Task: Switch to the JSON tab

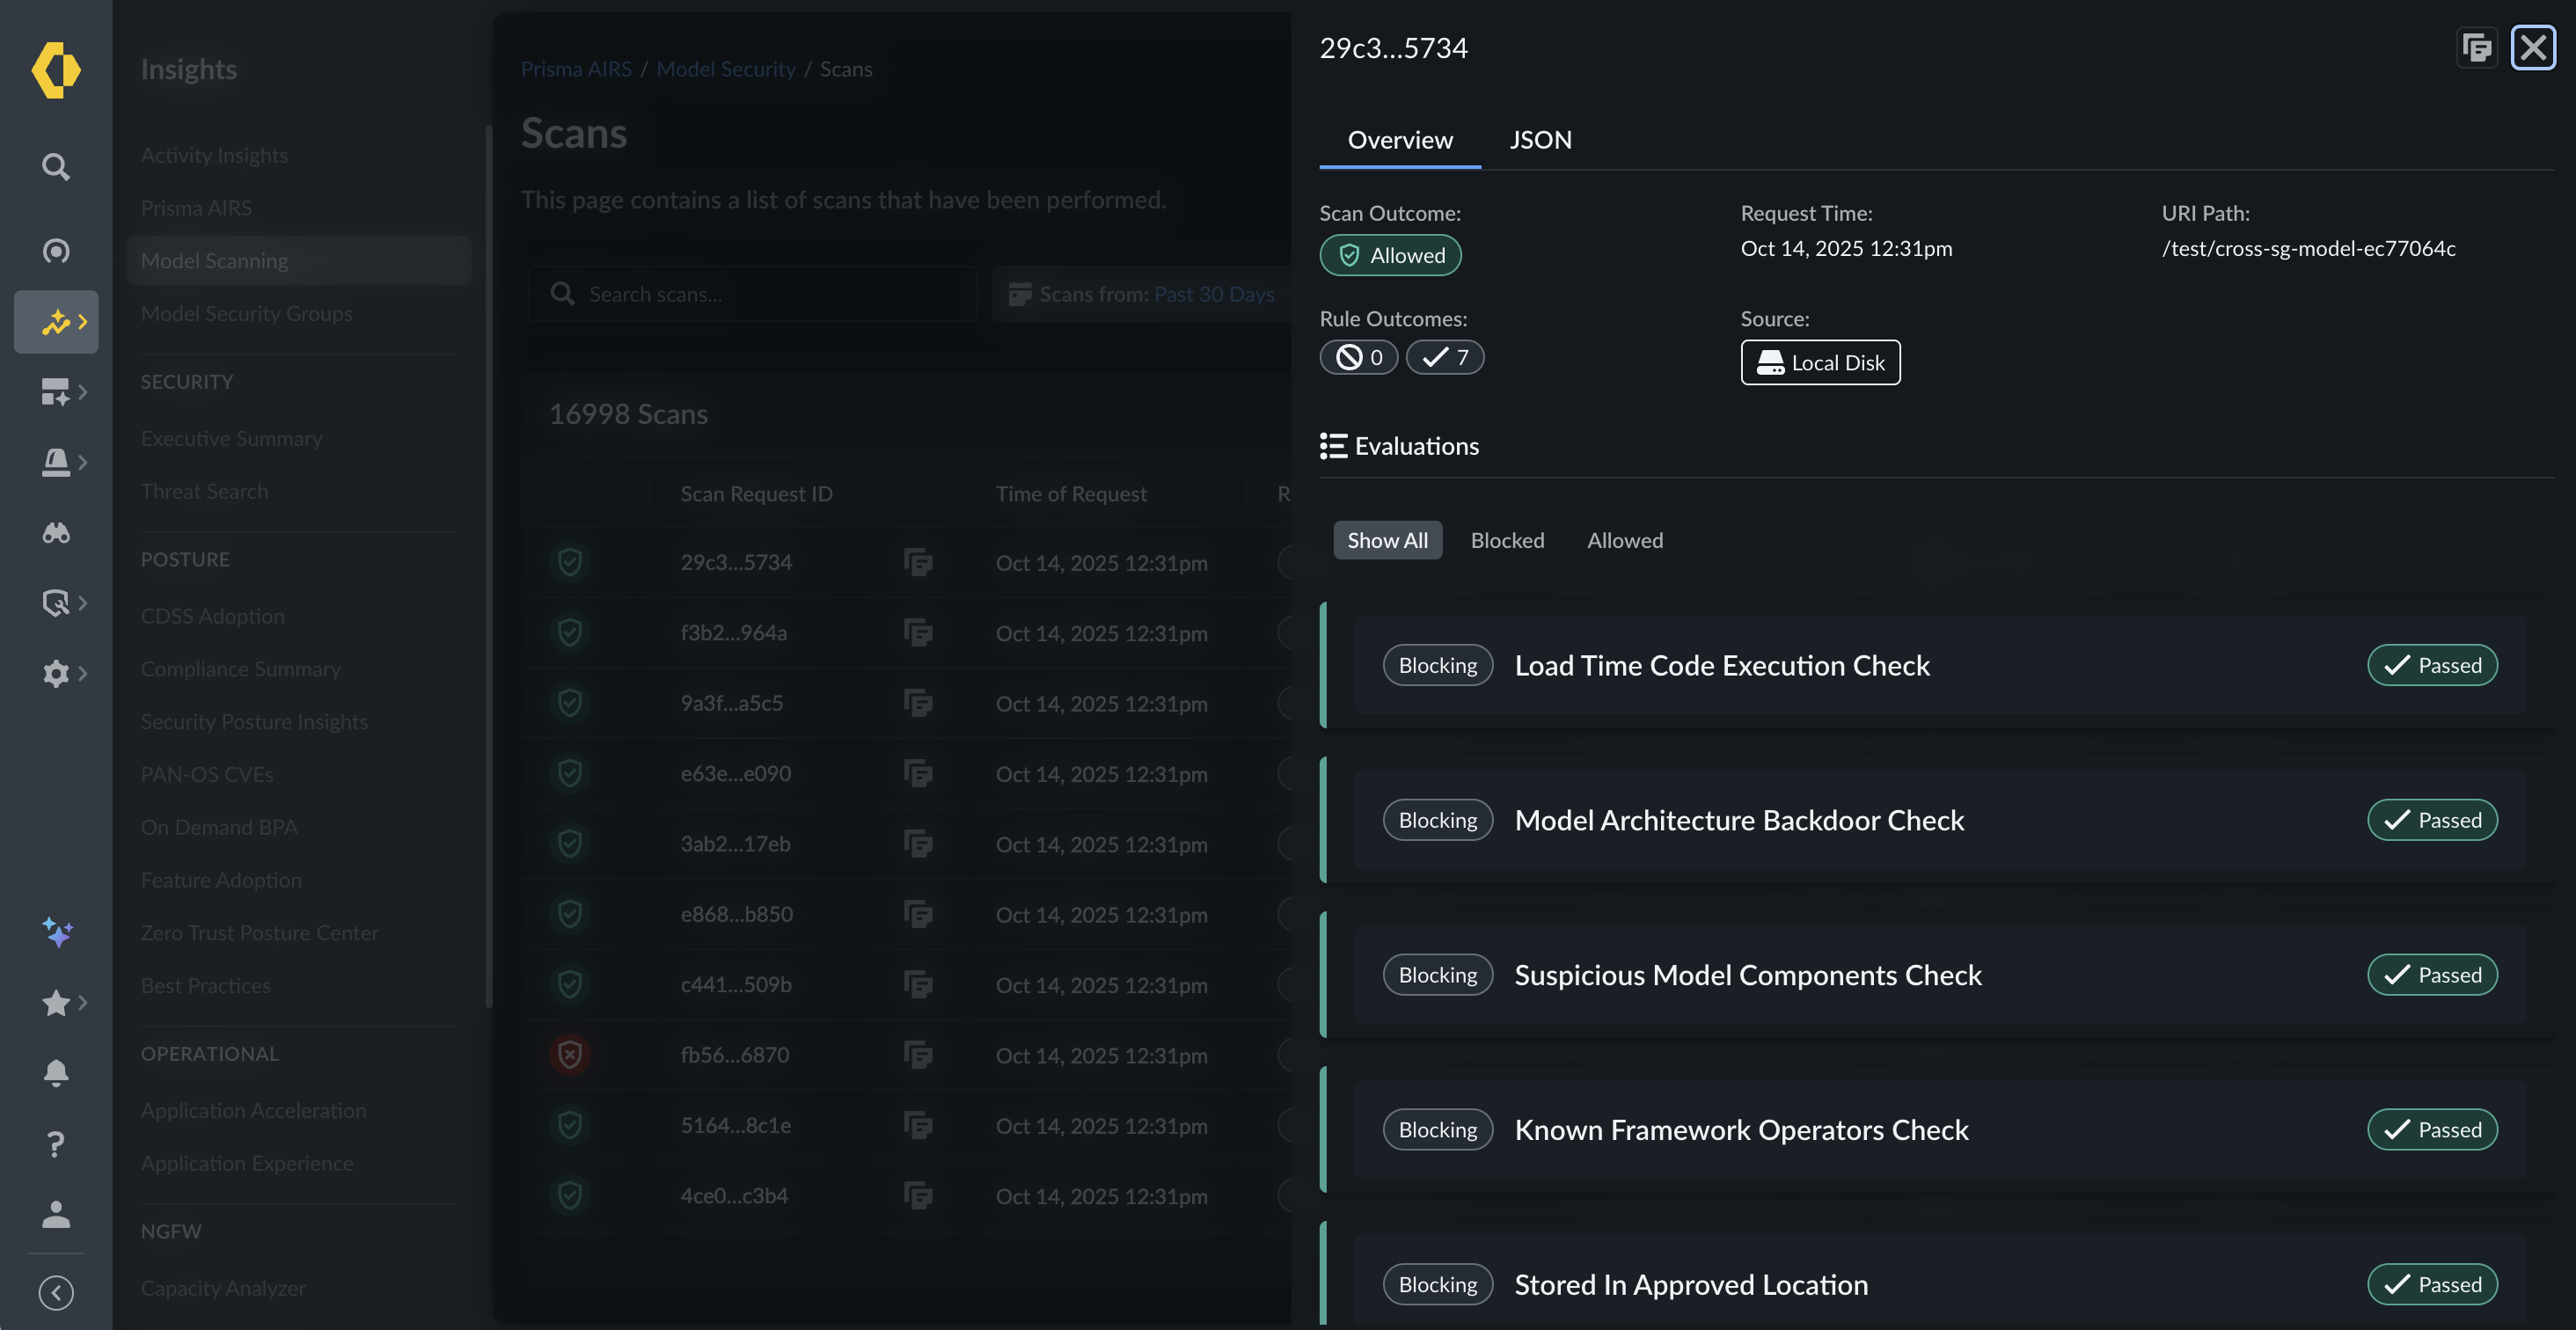Action: click(x=1540, y=140)
